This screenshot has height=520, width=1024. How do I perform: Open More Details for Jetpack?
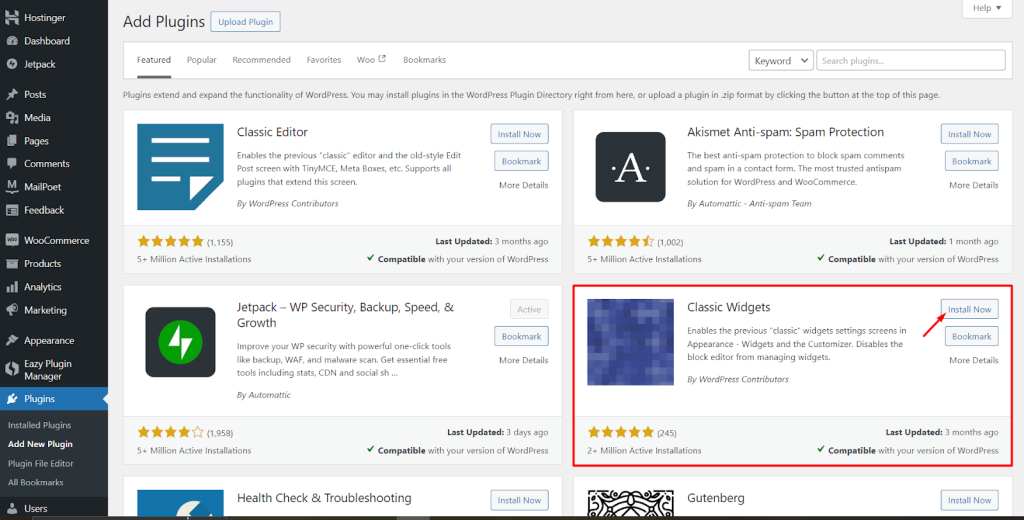[x=524, y=360]
